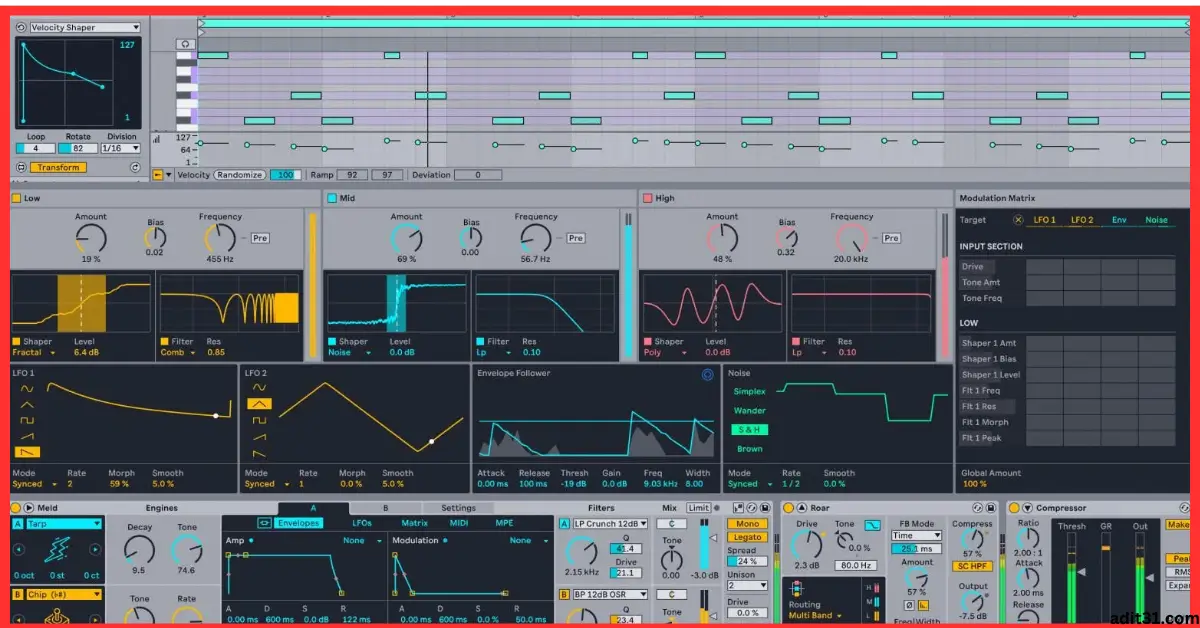Click the Low band Amount knob
The width and height of the screenshot is (1200, 628).
pos(91,238)
